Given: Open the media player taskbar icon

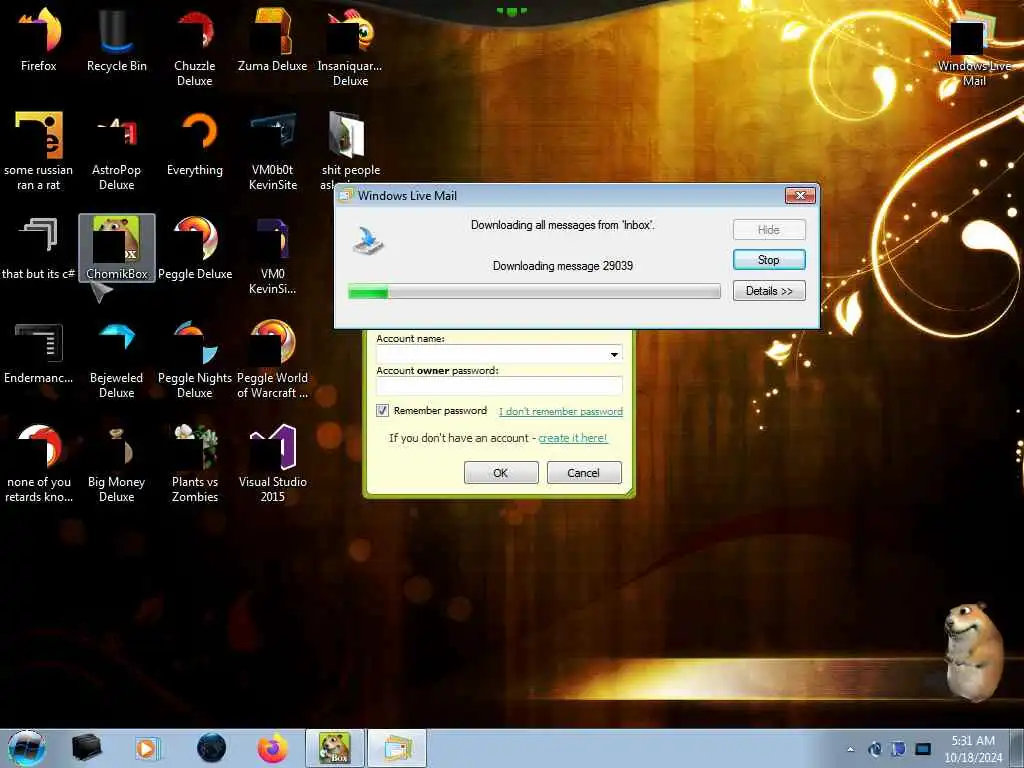Looking at the screenshot, I should pos(148,748).
